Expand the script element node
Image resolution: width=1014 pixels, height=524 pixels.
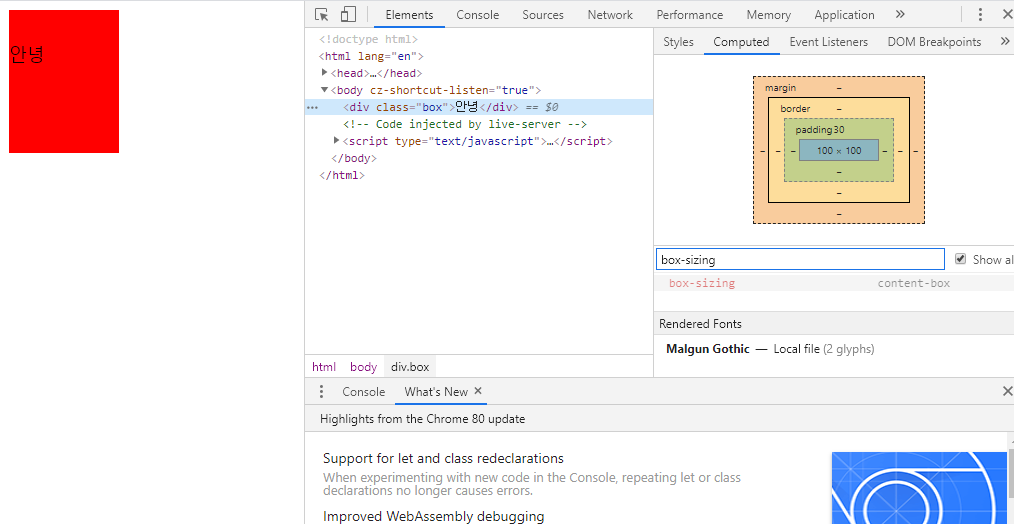tap(336, 140)
